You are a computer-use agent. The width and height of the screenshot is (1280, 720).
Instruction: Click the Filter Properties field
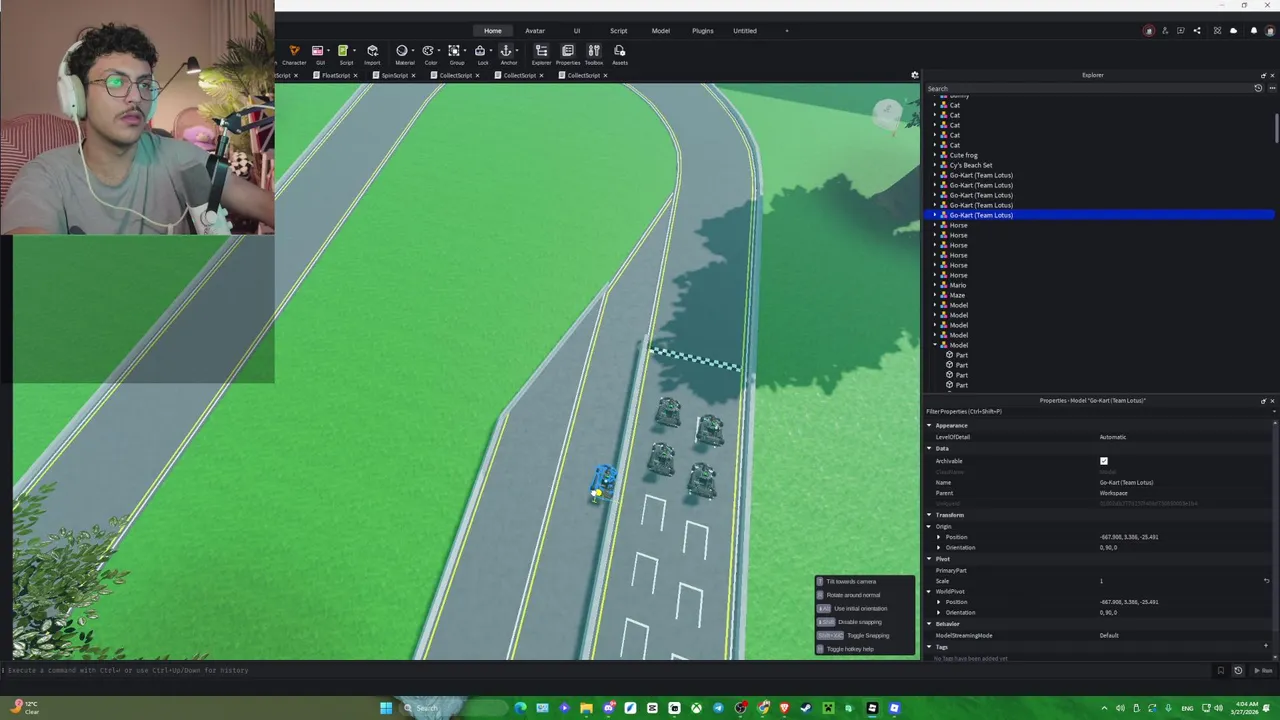pyautogui.click(x=1098, y=411)
